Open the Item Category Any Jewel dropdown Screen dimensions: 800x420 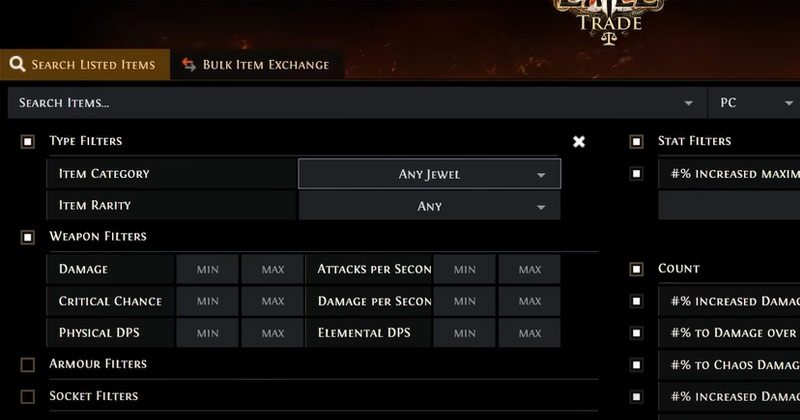pyautogui.click(x=429, y=174)
